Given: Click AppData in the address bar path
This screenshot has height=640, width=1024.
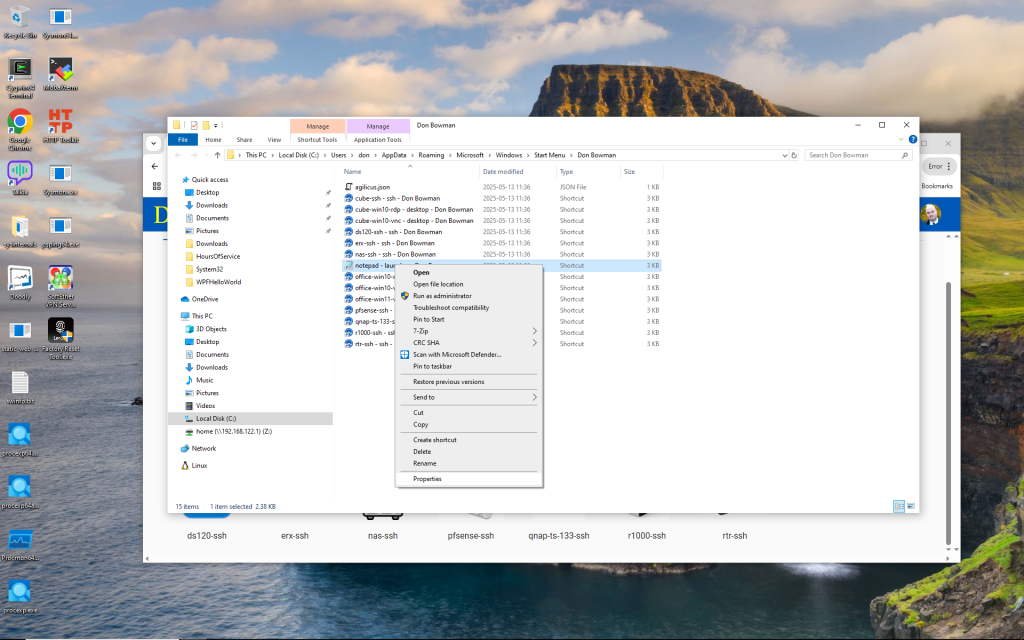Looking at the screenshot, I should click(x=393, y=155).
